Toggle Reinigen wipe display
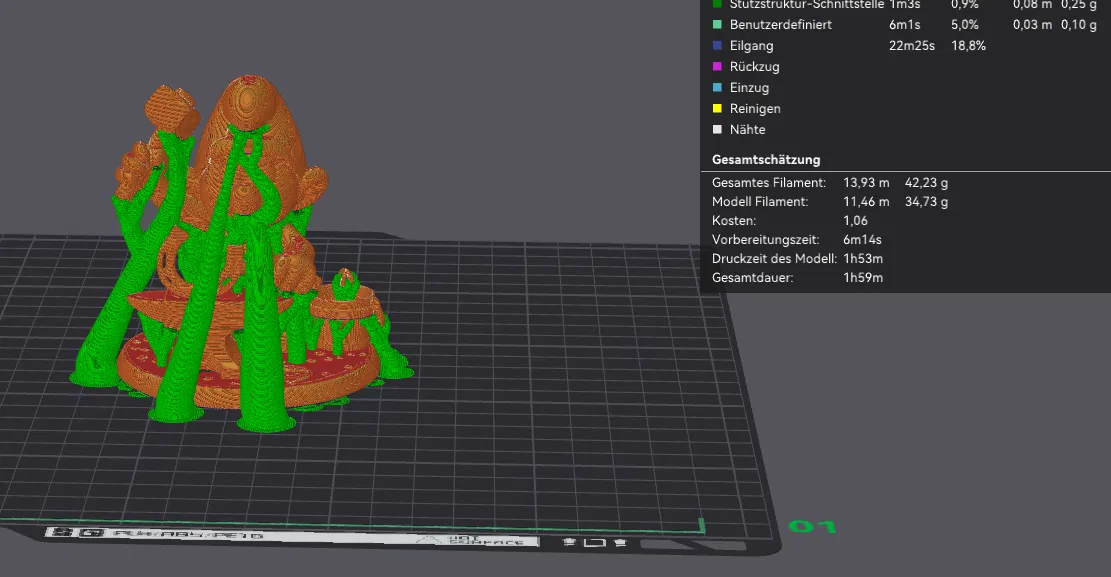The image size is (1111, 577). coord(755,108)
